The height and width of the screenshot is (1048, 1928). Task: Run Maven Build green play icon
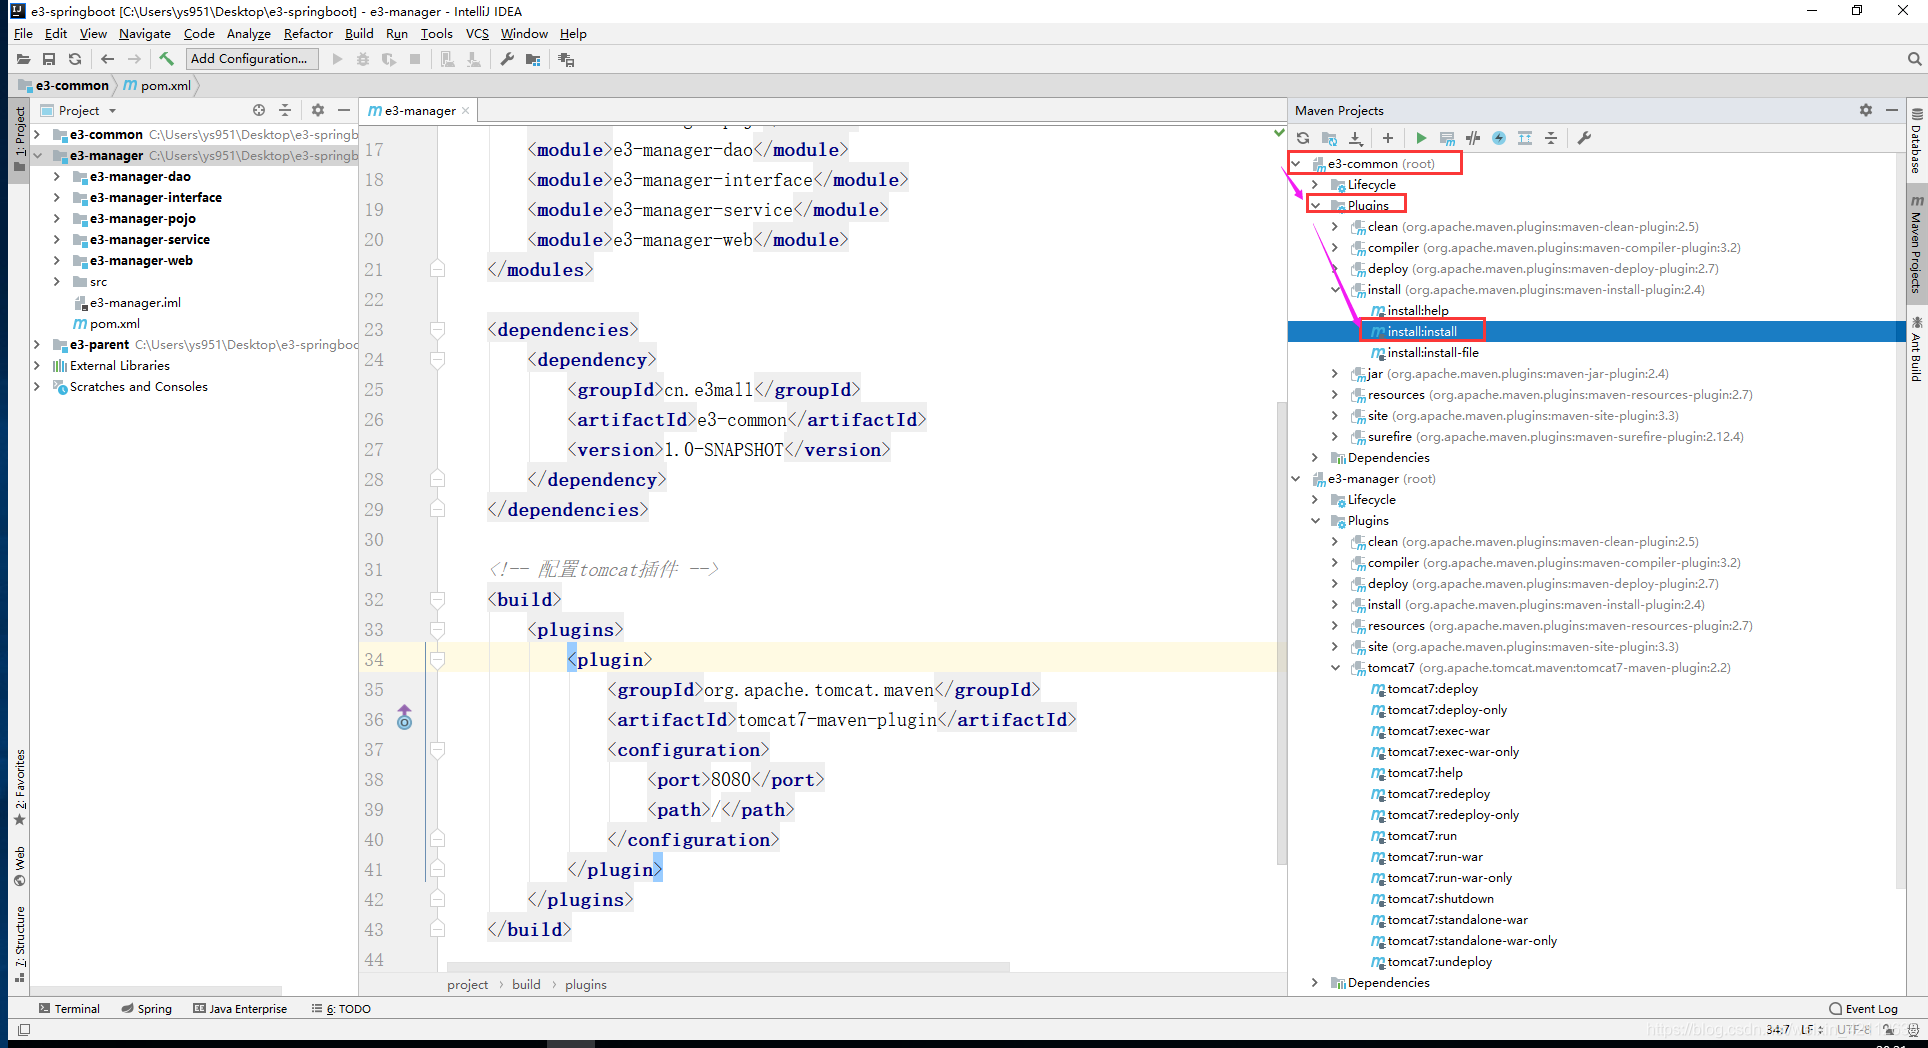pyautogui.click(x=1421, y=138)
